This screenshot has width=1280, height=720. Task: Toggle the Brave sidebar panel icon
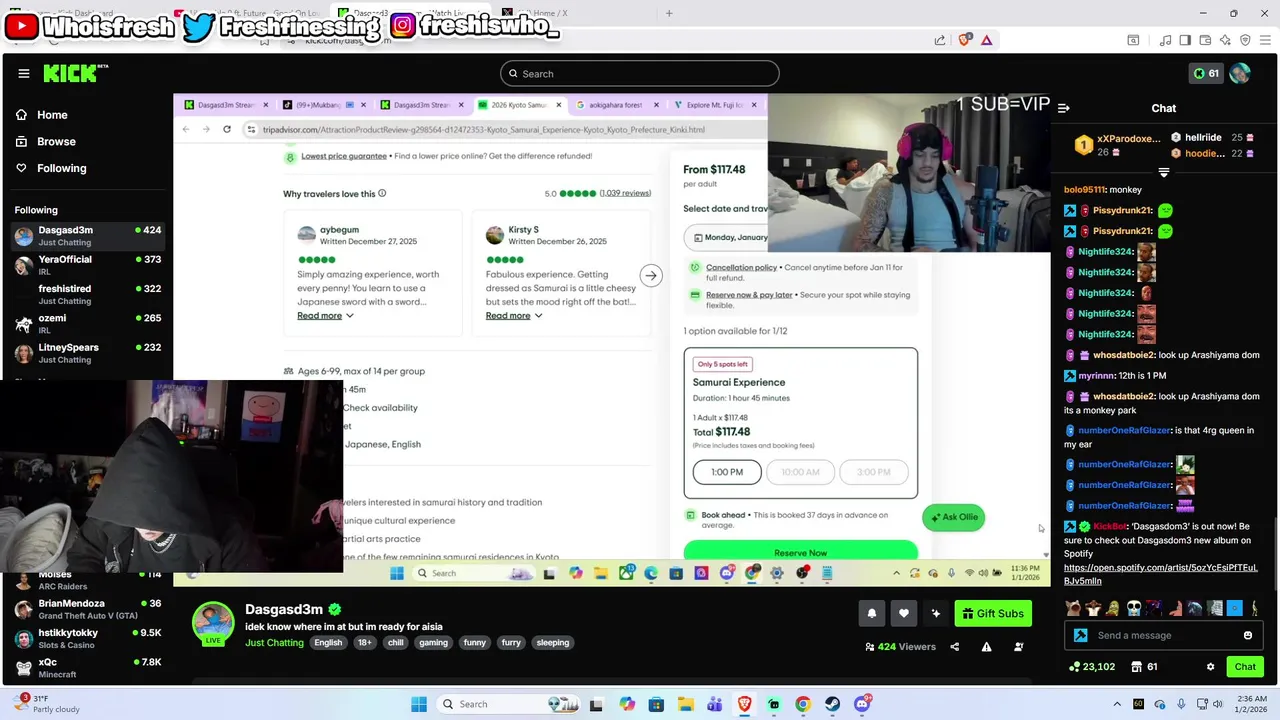tap(1185, 40)
